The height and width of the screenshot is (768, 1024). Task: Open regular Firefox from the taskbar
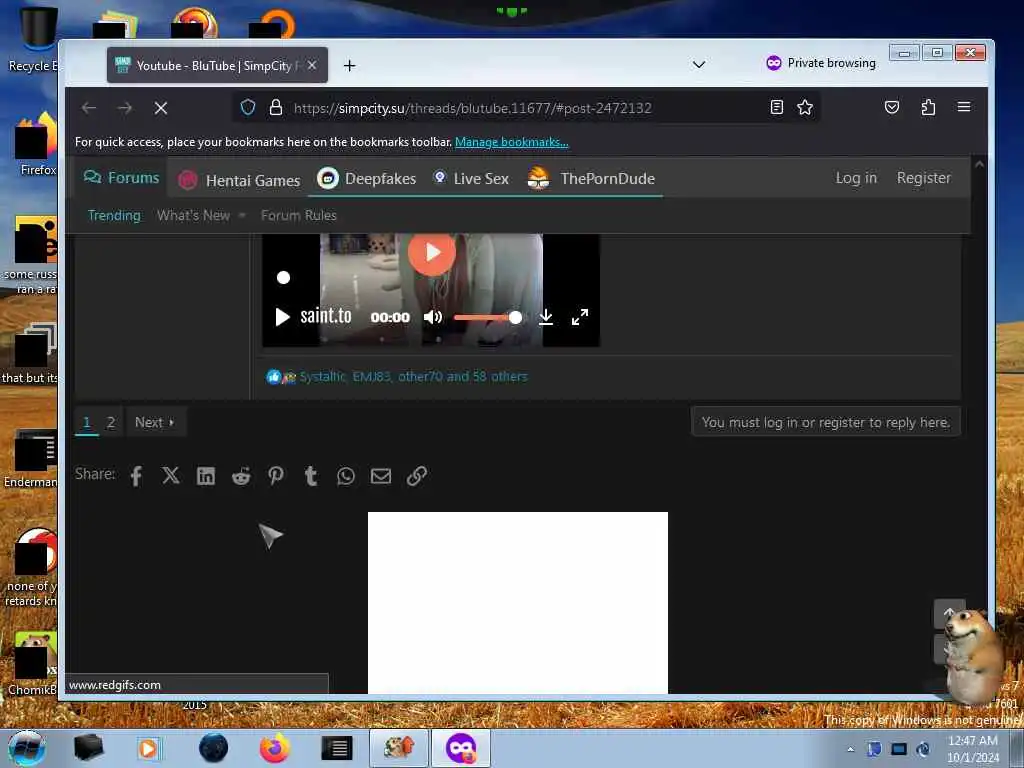[275, 748]
